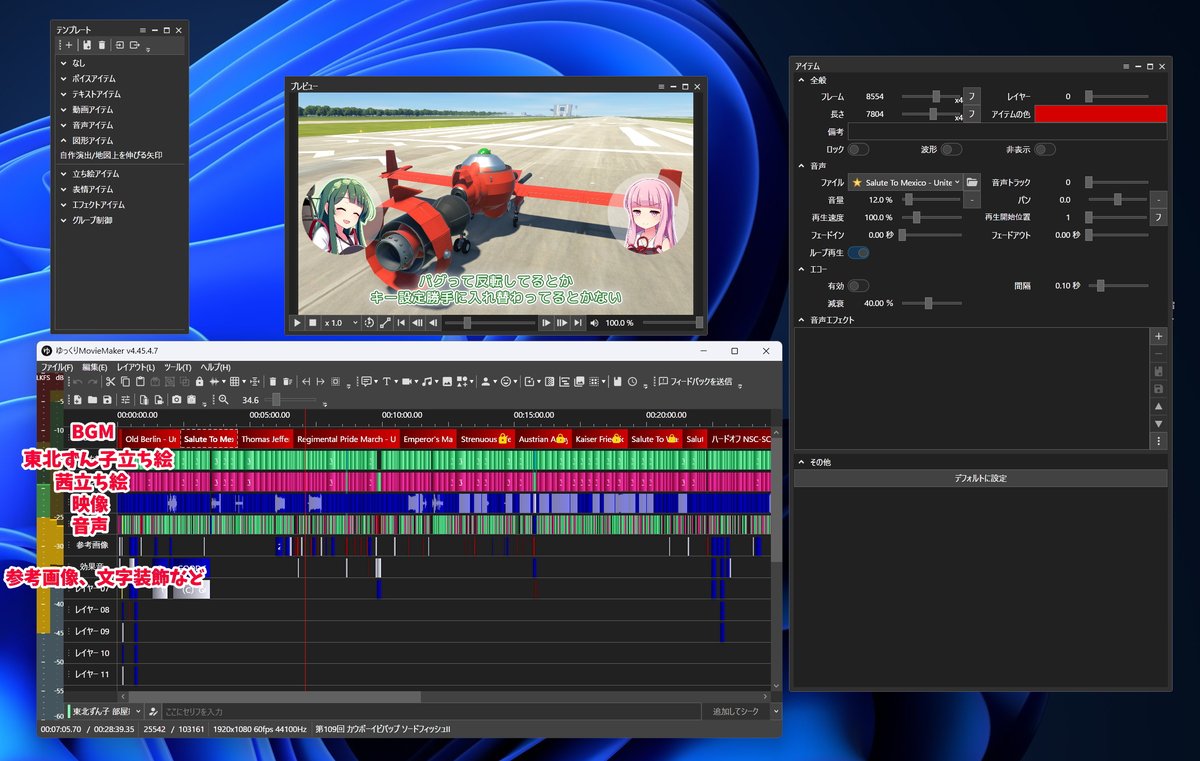Image resolution: width=1200 pixels, height=761 pixels.
Task: Click the import template icon
Action: point(119,45)
